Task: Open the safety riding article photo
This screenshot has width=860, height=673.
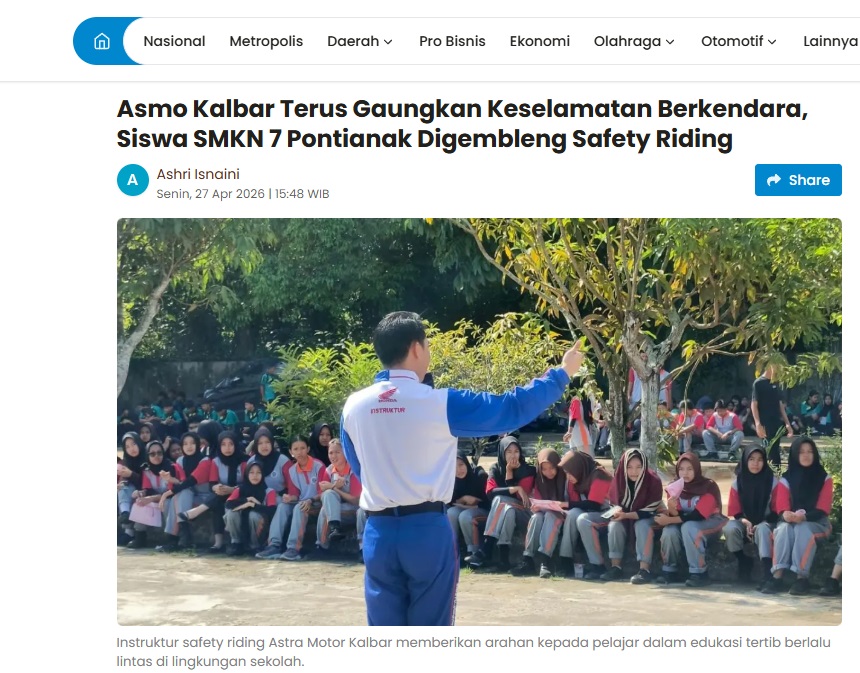Action: pos(479,422)
